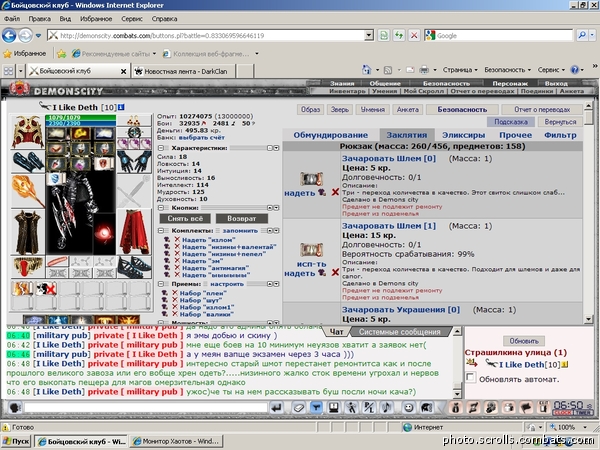Click the chat send (return arrow) icon
Image resolution: width=600 pixels, height=450 pixels.
click(276, 408)
